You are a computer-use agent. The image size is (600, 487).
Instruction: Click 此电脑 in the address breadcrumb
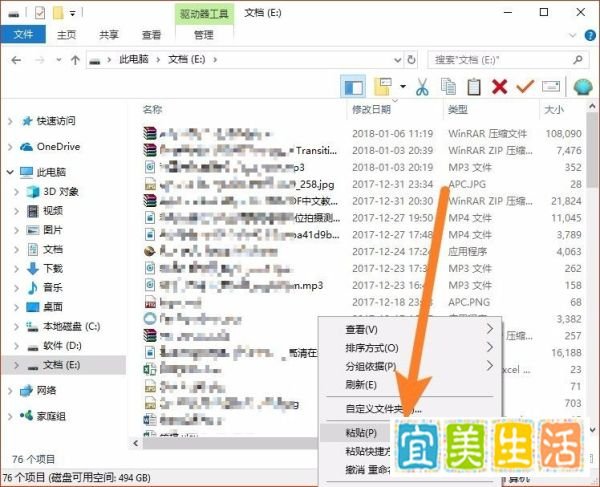pyautogui.click(x=134, y=59)
